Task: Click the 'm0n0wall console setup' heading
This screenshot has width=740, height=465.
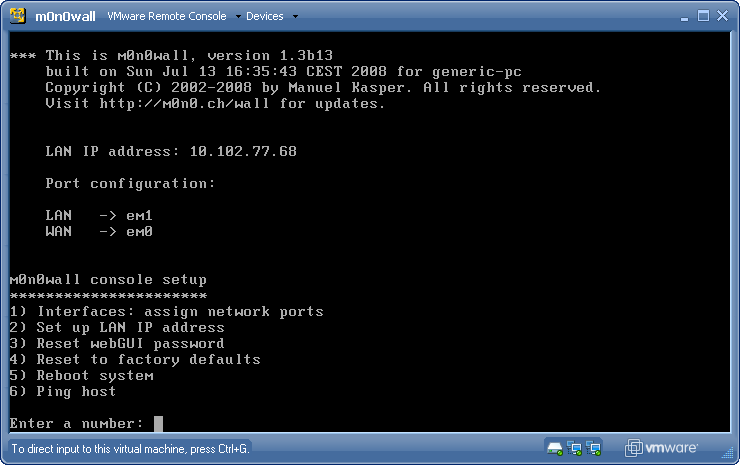Action: point(108,280)
